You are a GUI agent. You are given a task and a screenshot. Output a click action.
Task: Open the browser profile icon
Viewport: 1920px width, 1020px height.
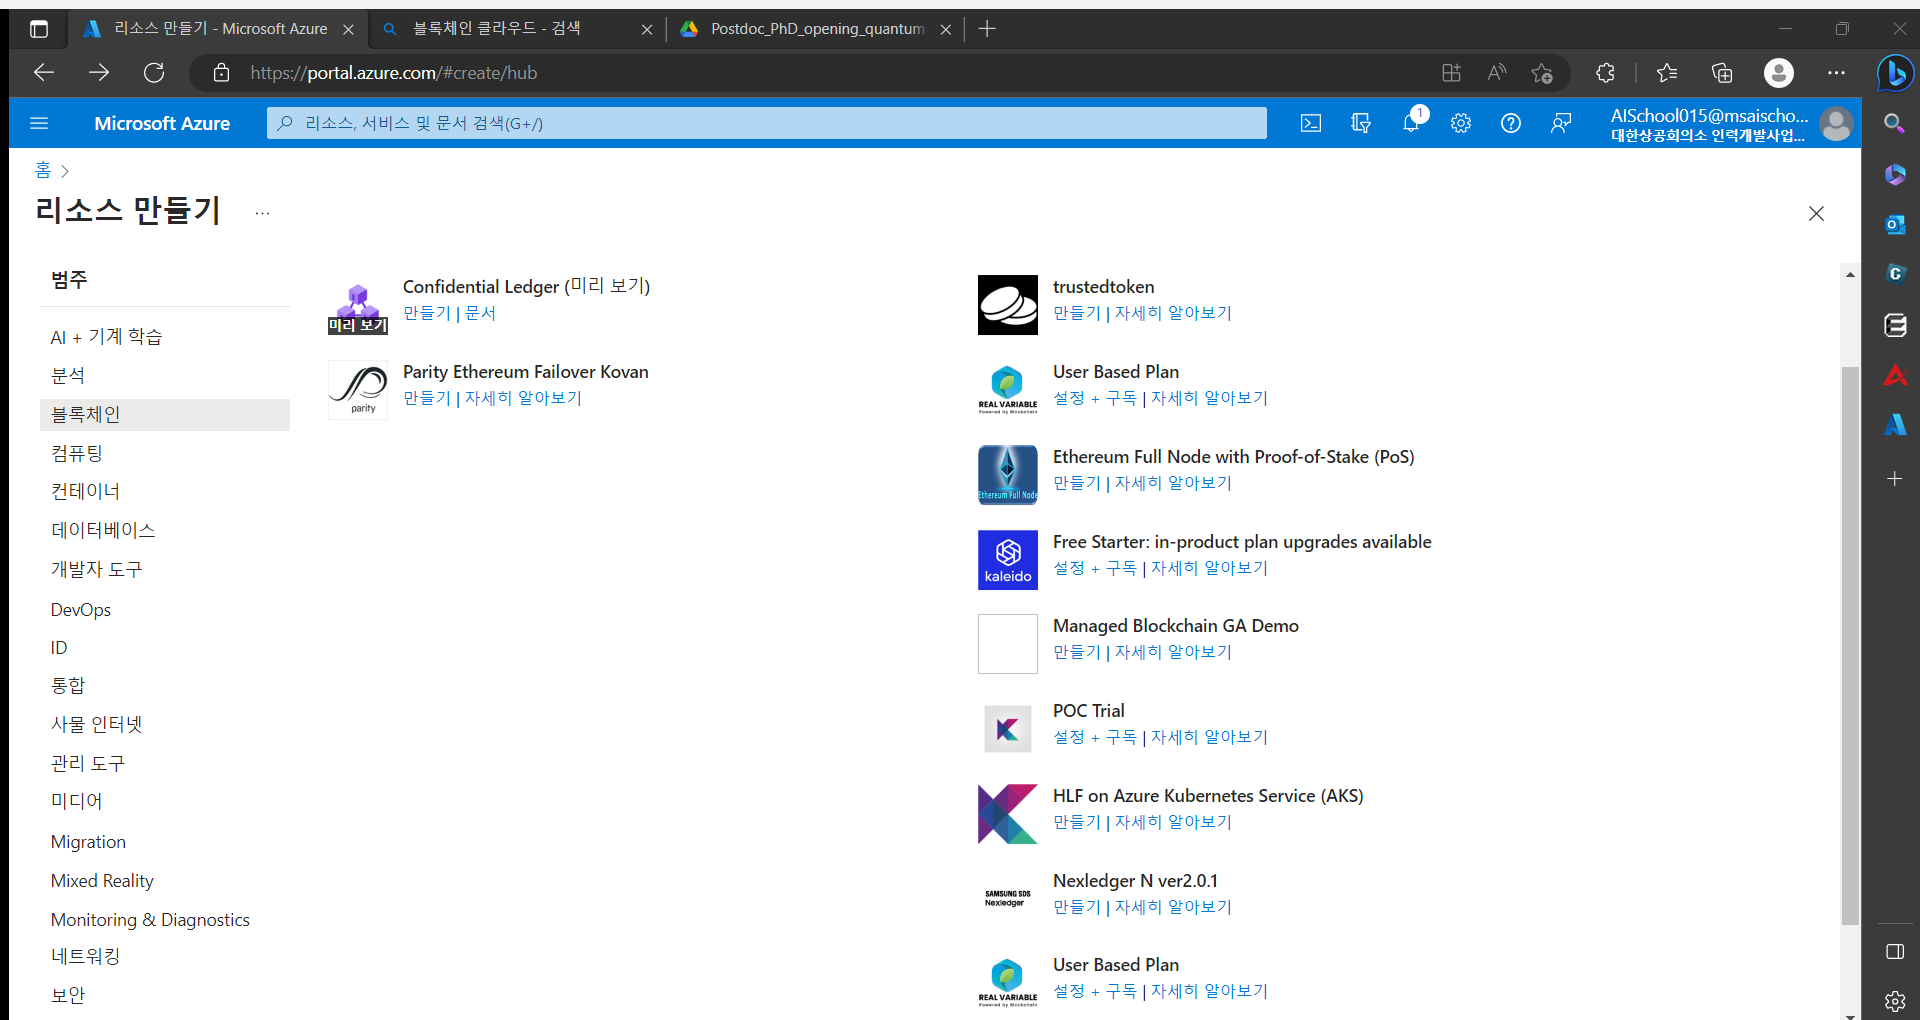pos(1779,72)
